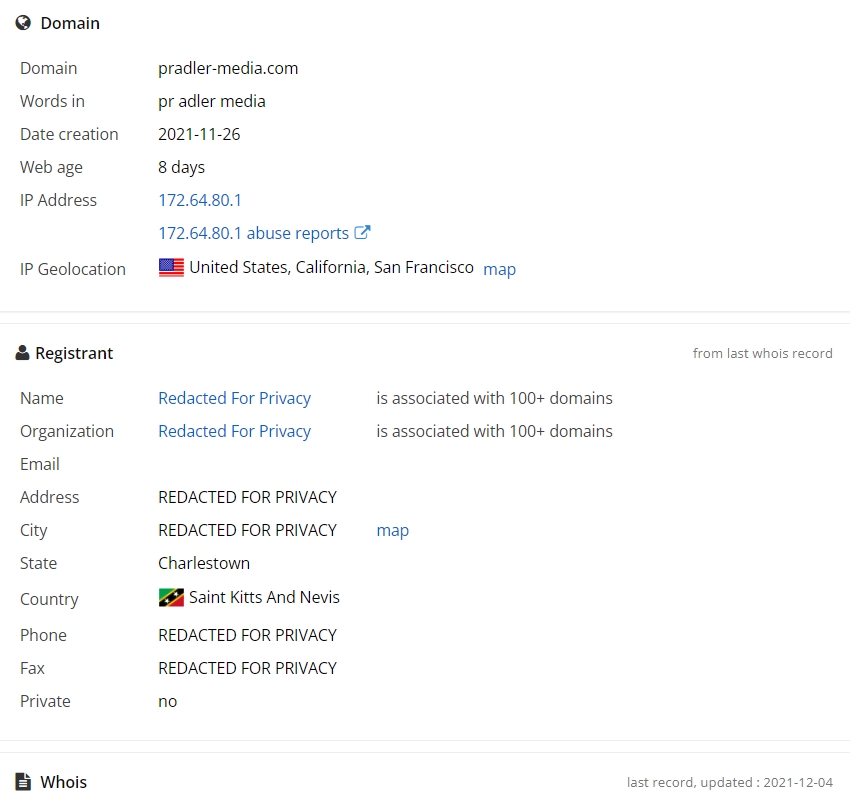Click the Charlestown state value
850x807 pixels.
tap(204, 563)
